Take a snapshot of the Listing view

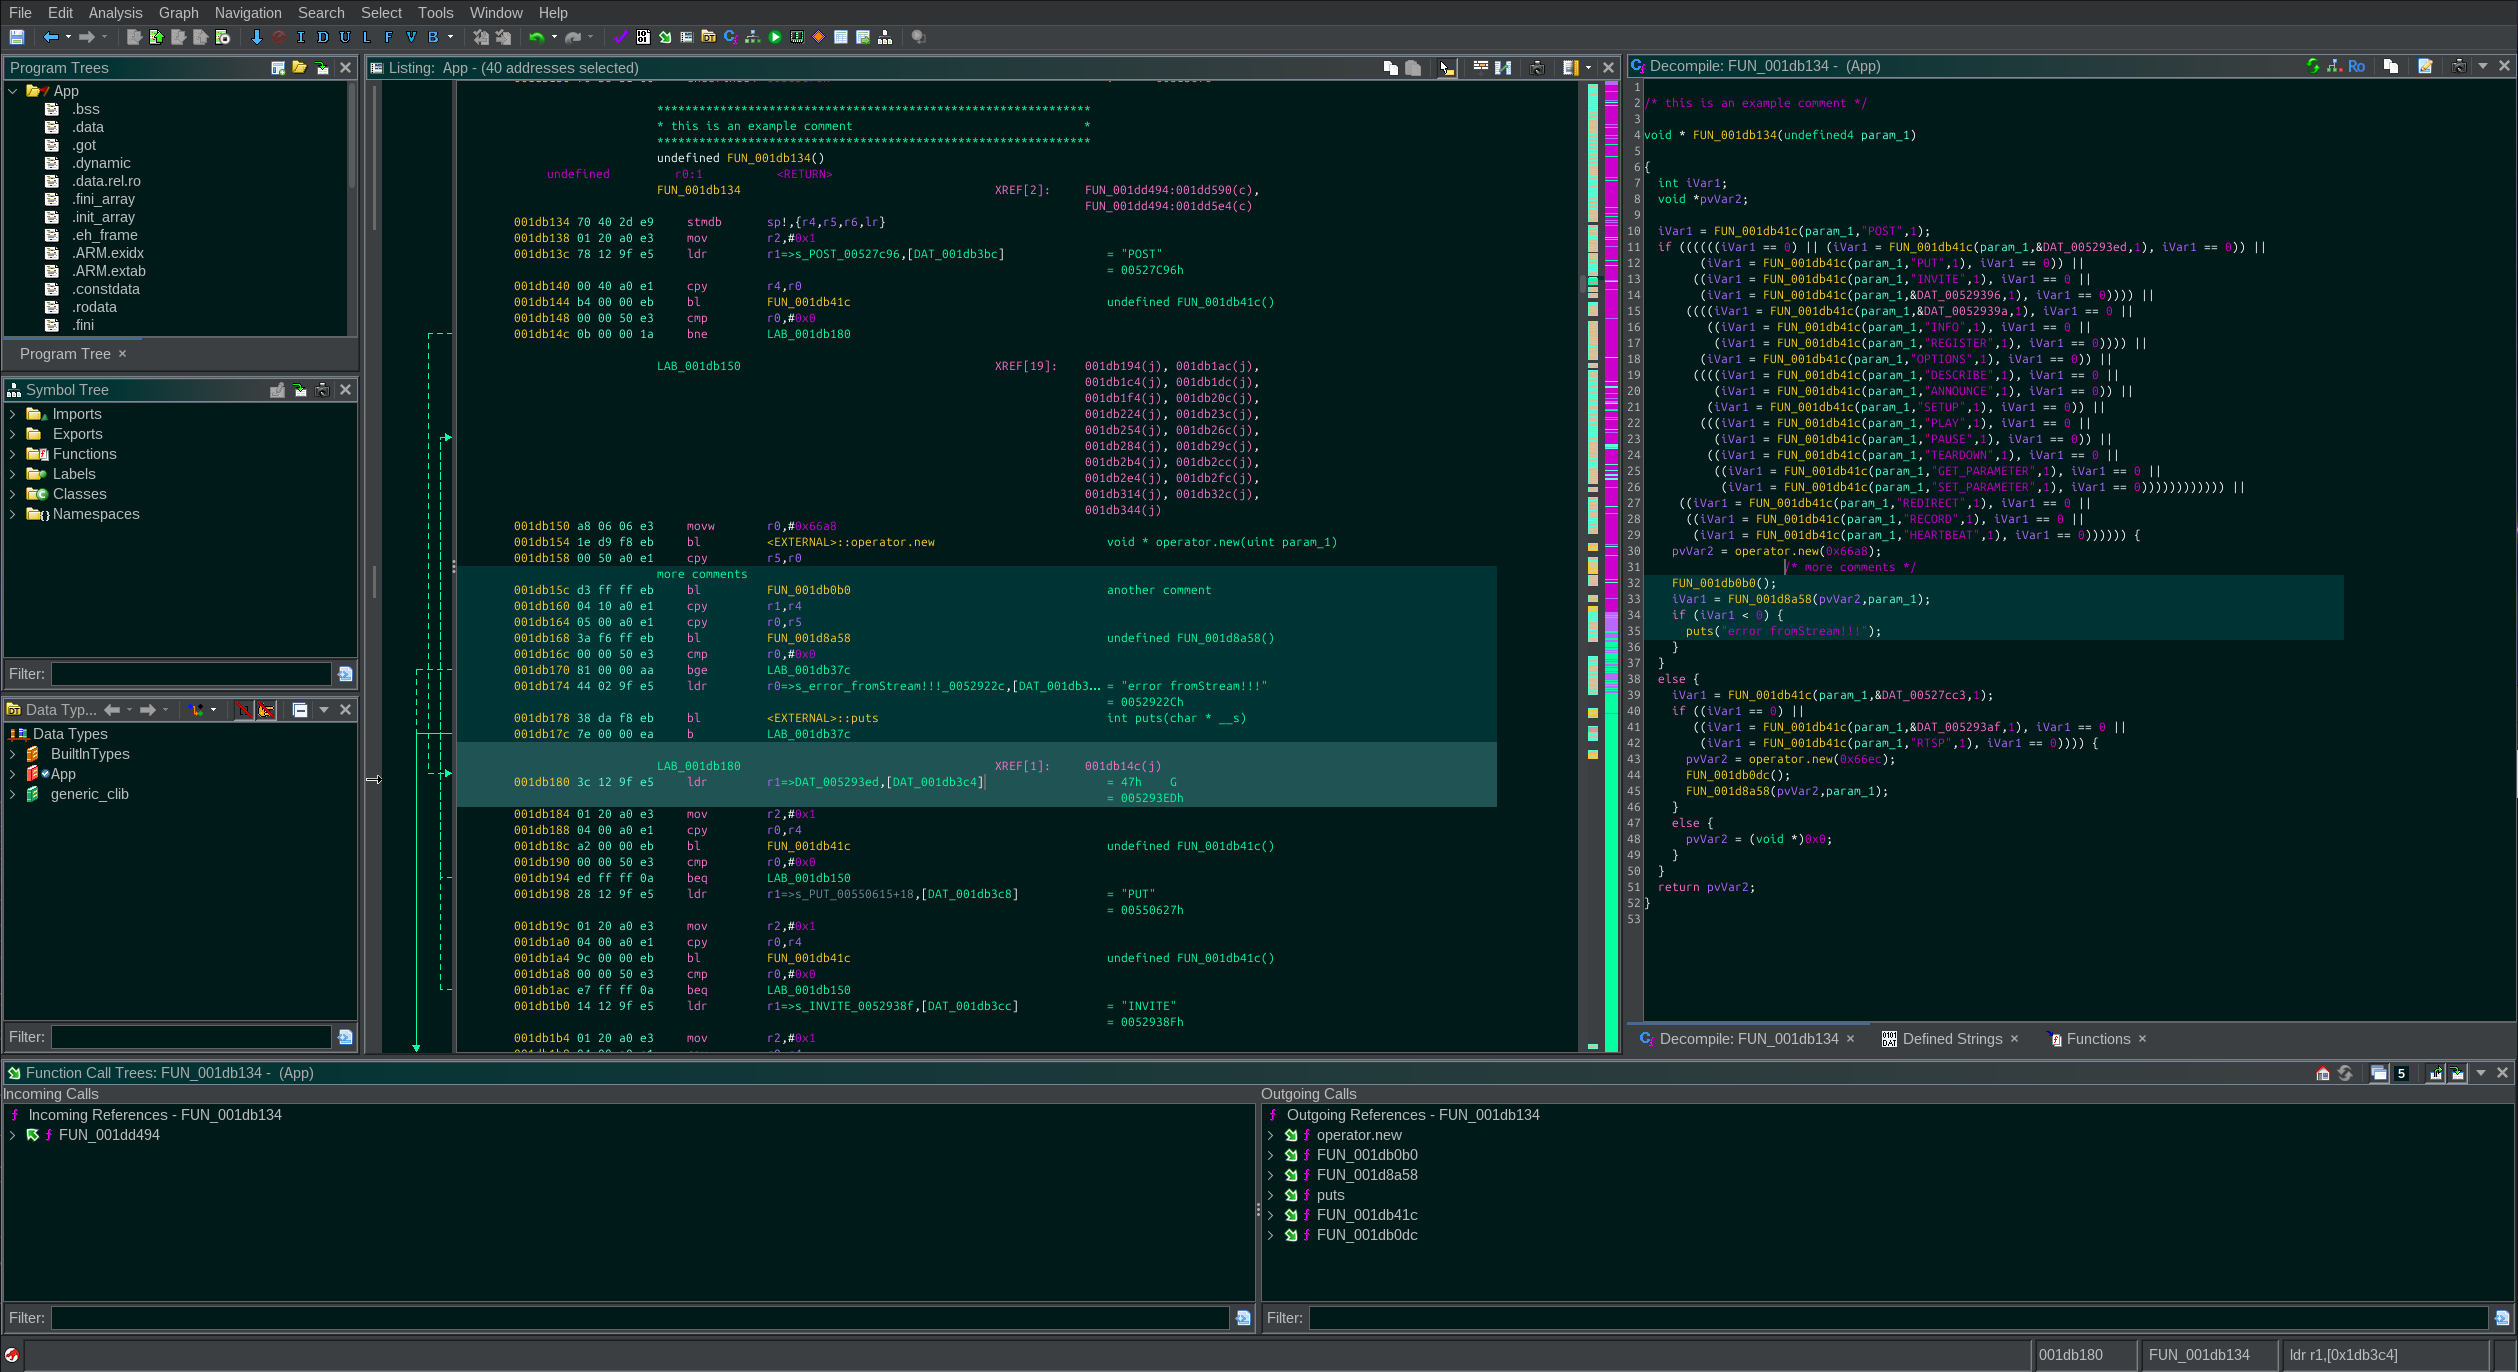pos(1537,67)
